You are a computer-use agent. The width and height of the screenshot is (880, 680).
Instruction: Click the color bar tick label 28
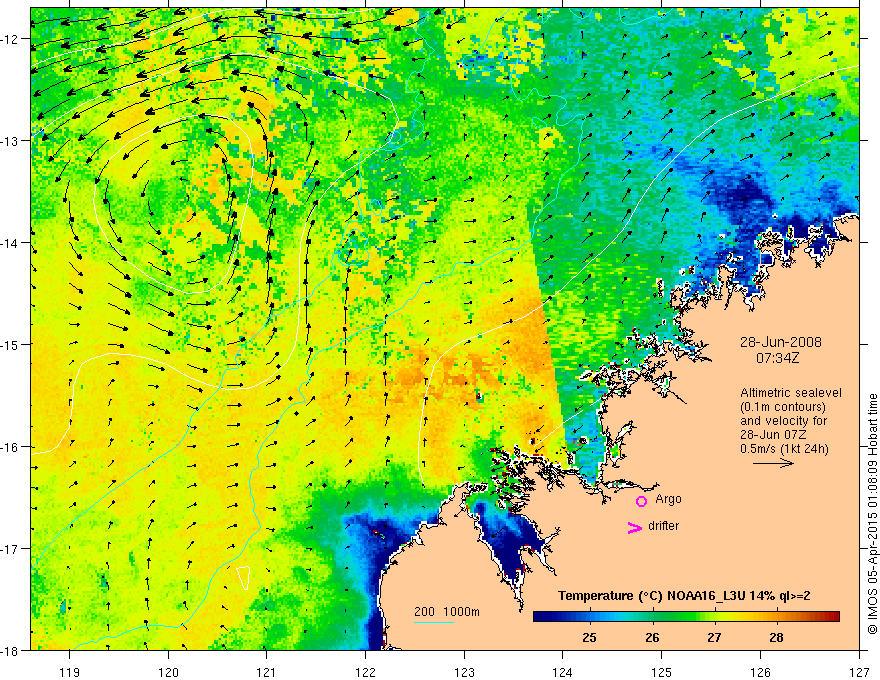coord(776,637)
